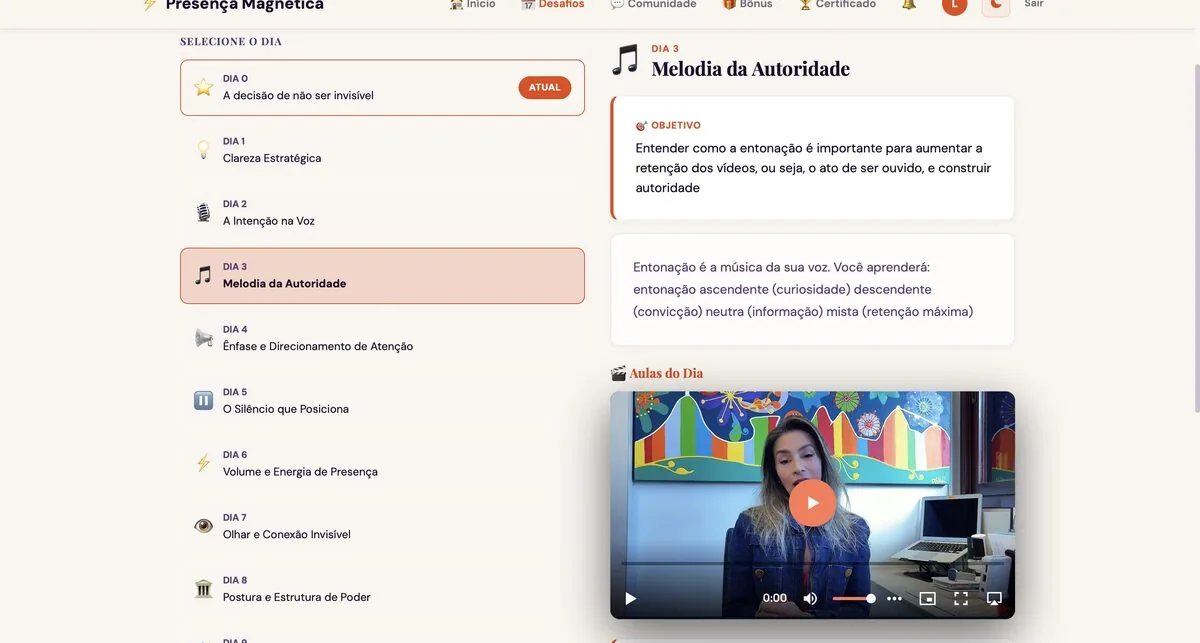This screenshot has width=1200, height=643.
Task: Go to the Comunidade section
Action: click(x=653, y=5)
